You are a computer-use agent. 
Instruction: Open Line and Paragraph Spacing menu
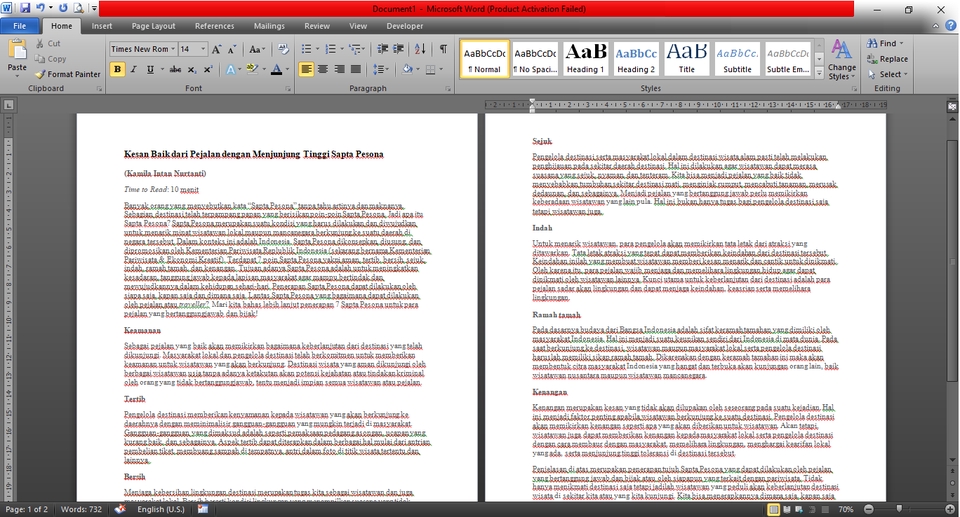[381, 69]
